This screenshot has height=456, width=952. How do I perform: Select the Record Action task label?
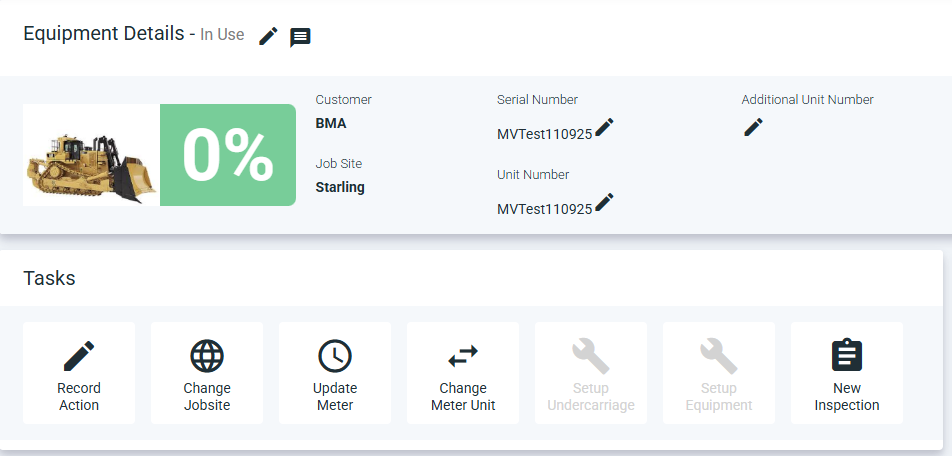(79, 396)
